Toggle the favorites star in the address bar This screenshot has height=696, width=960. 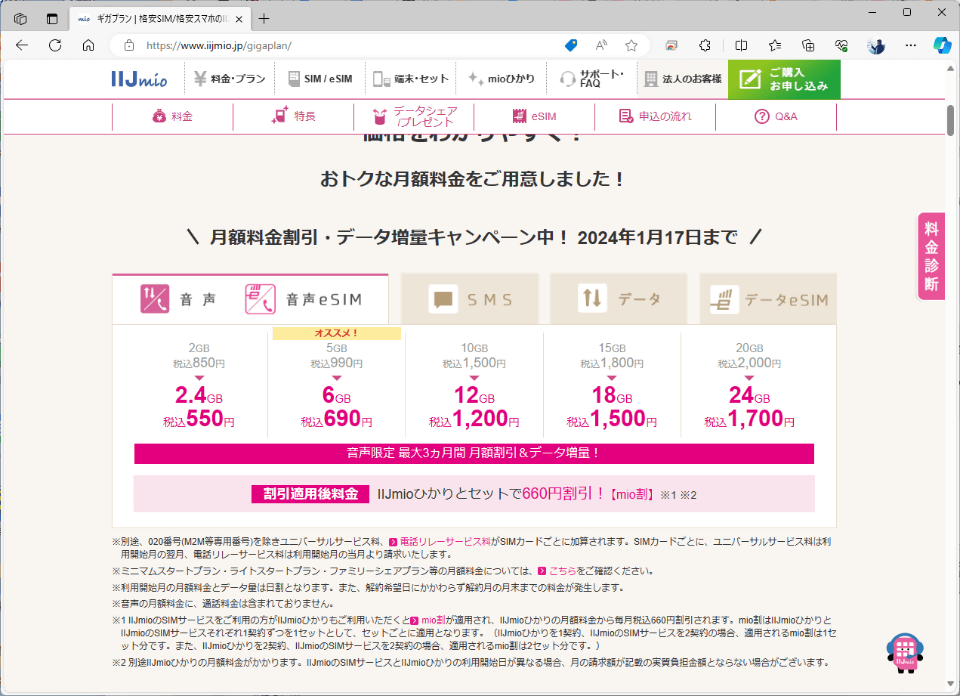[631, 45]
